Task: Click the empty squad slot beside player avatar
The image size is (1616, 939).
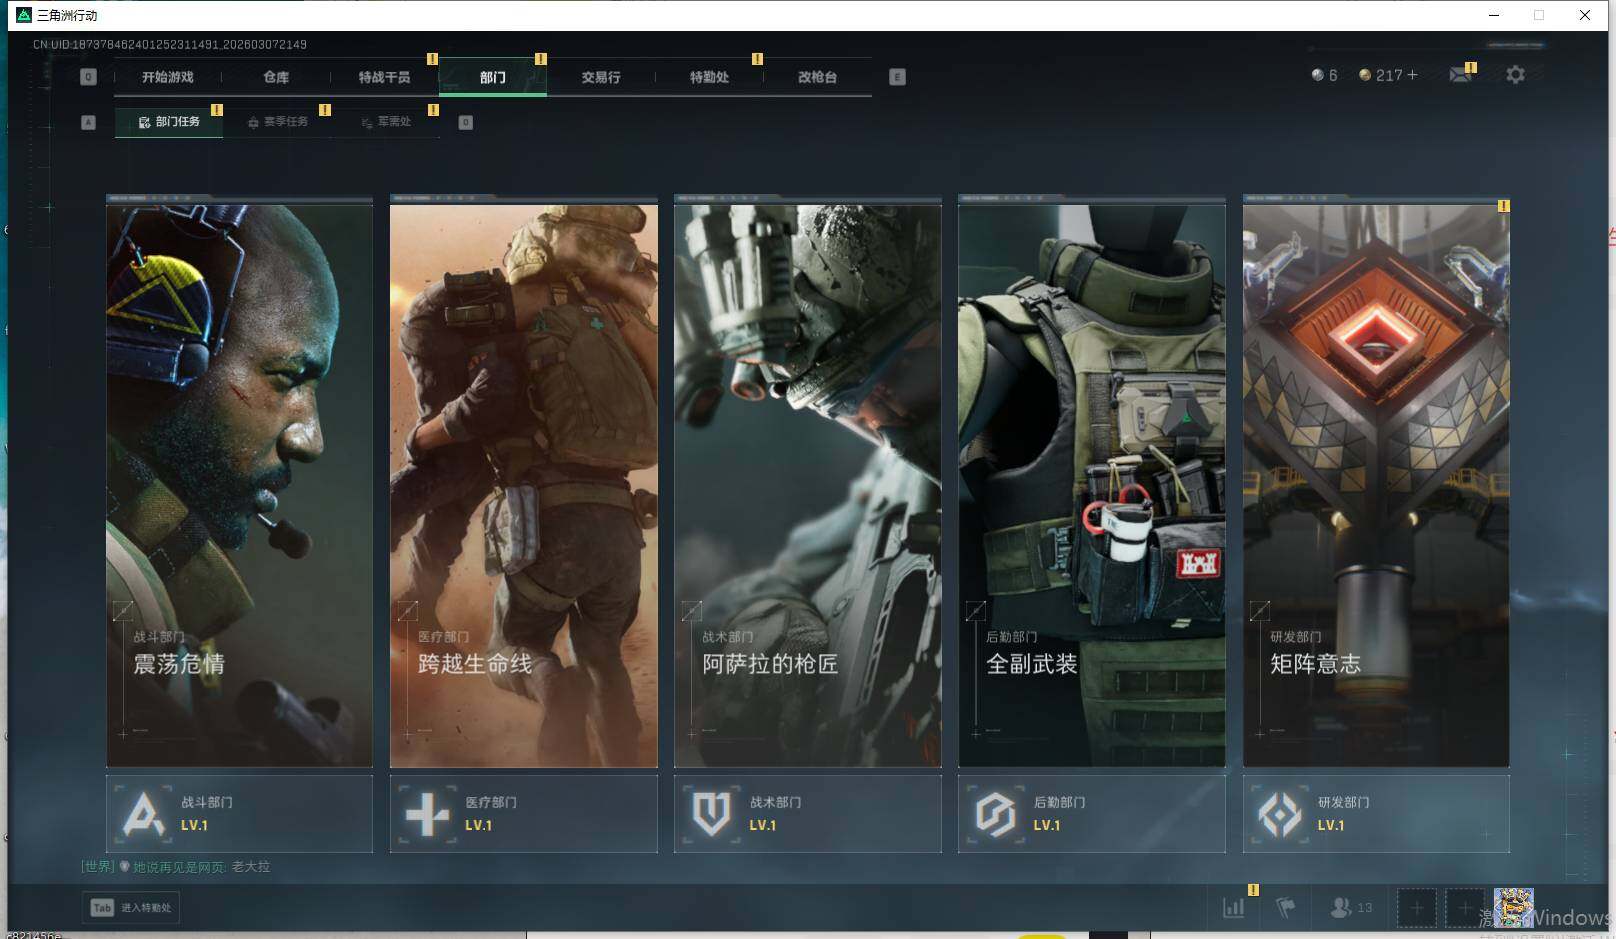Action: (x=1464, y=908)
